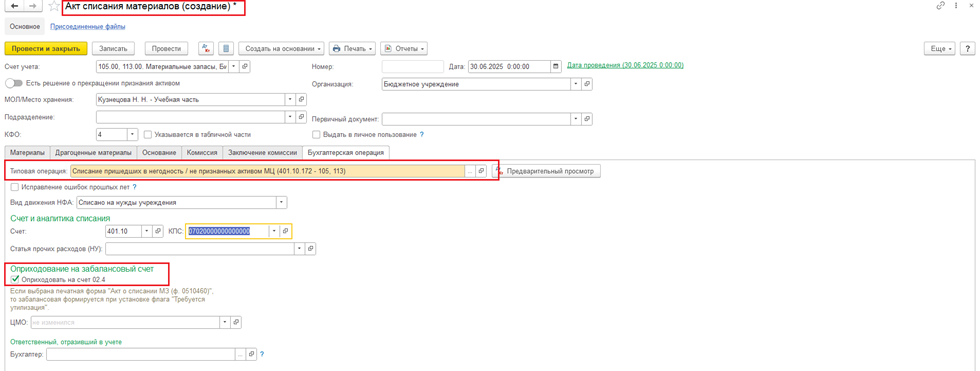Expand the Счет учета dropdown
980x371 pixels.
pos(234,66)
